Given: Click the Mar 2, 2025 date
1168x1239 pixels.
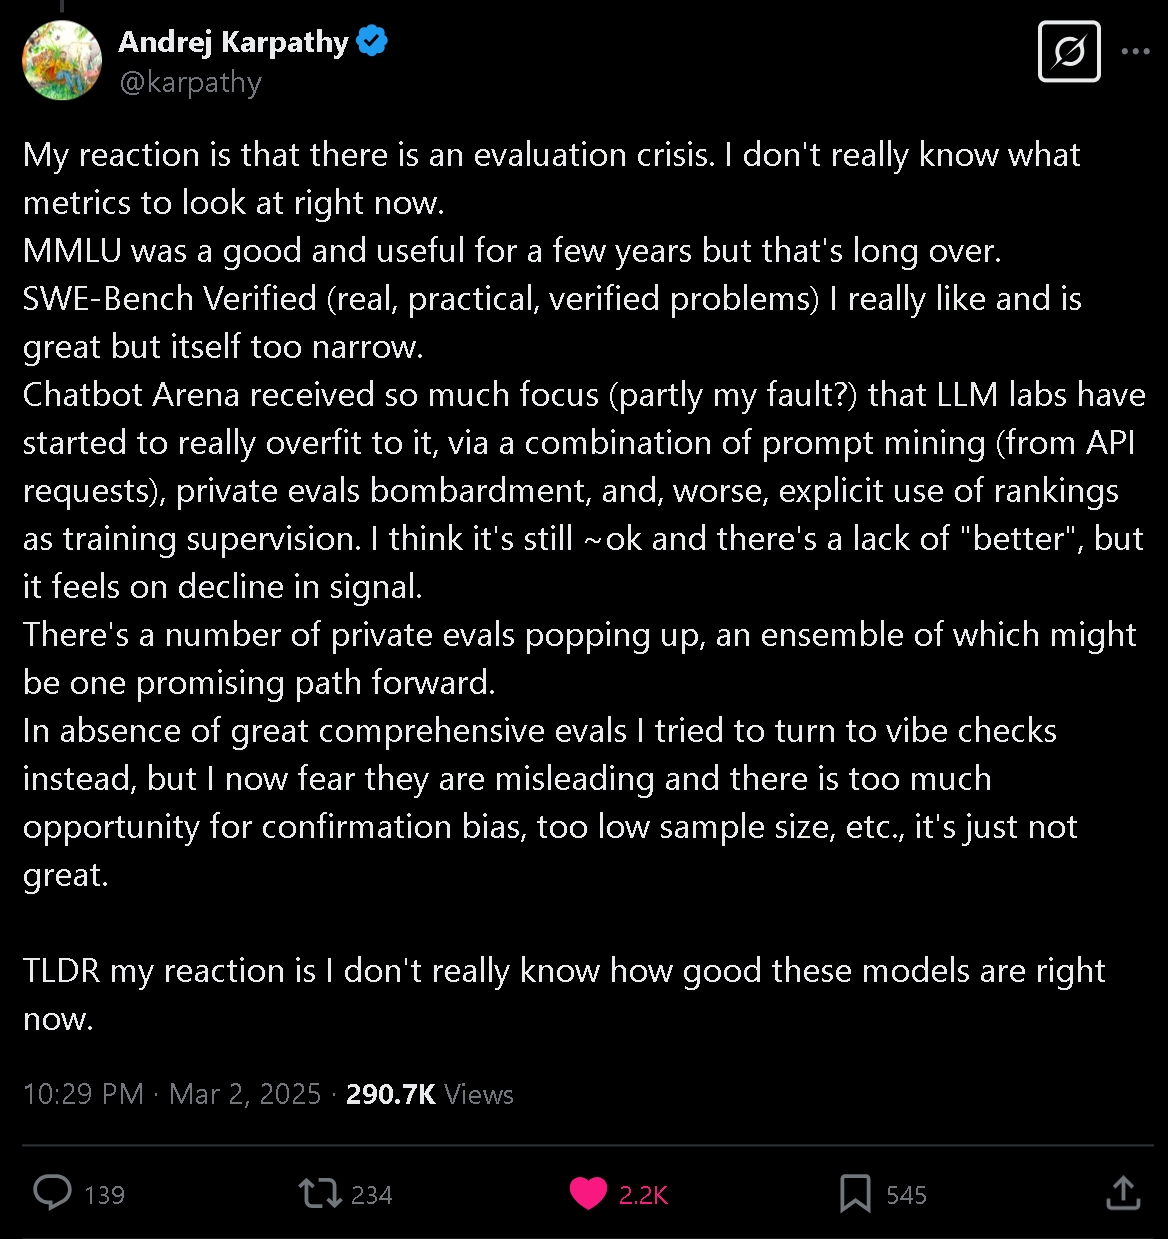Looking at the screenshot, I should pyautogui.click(x=245, y=1094).
